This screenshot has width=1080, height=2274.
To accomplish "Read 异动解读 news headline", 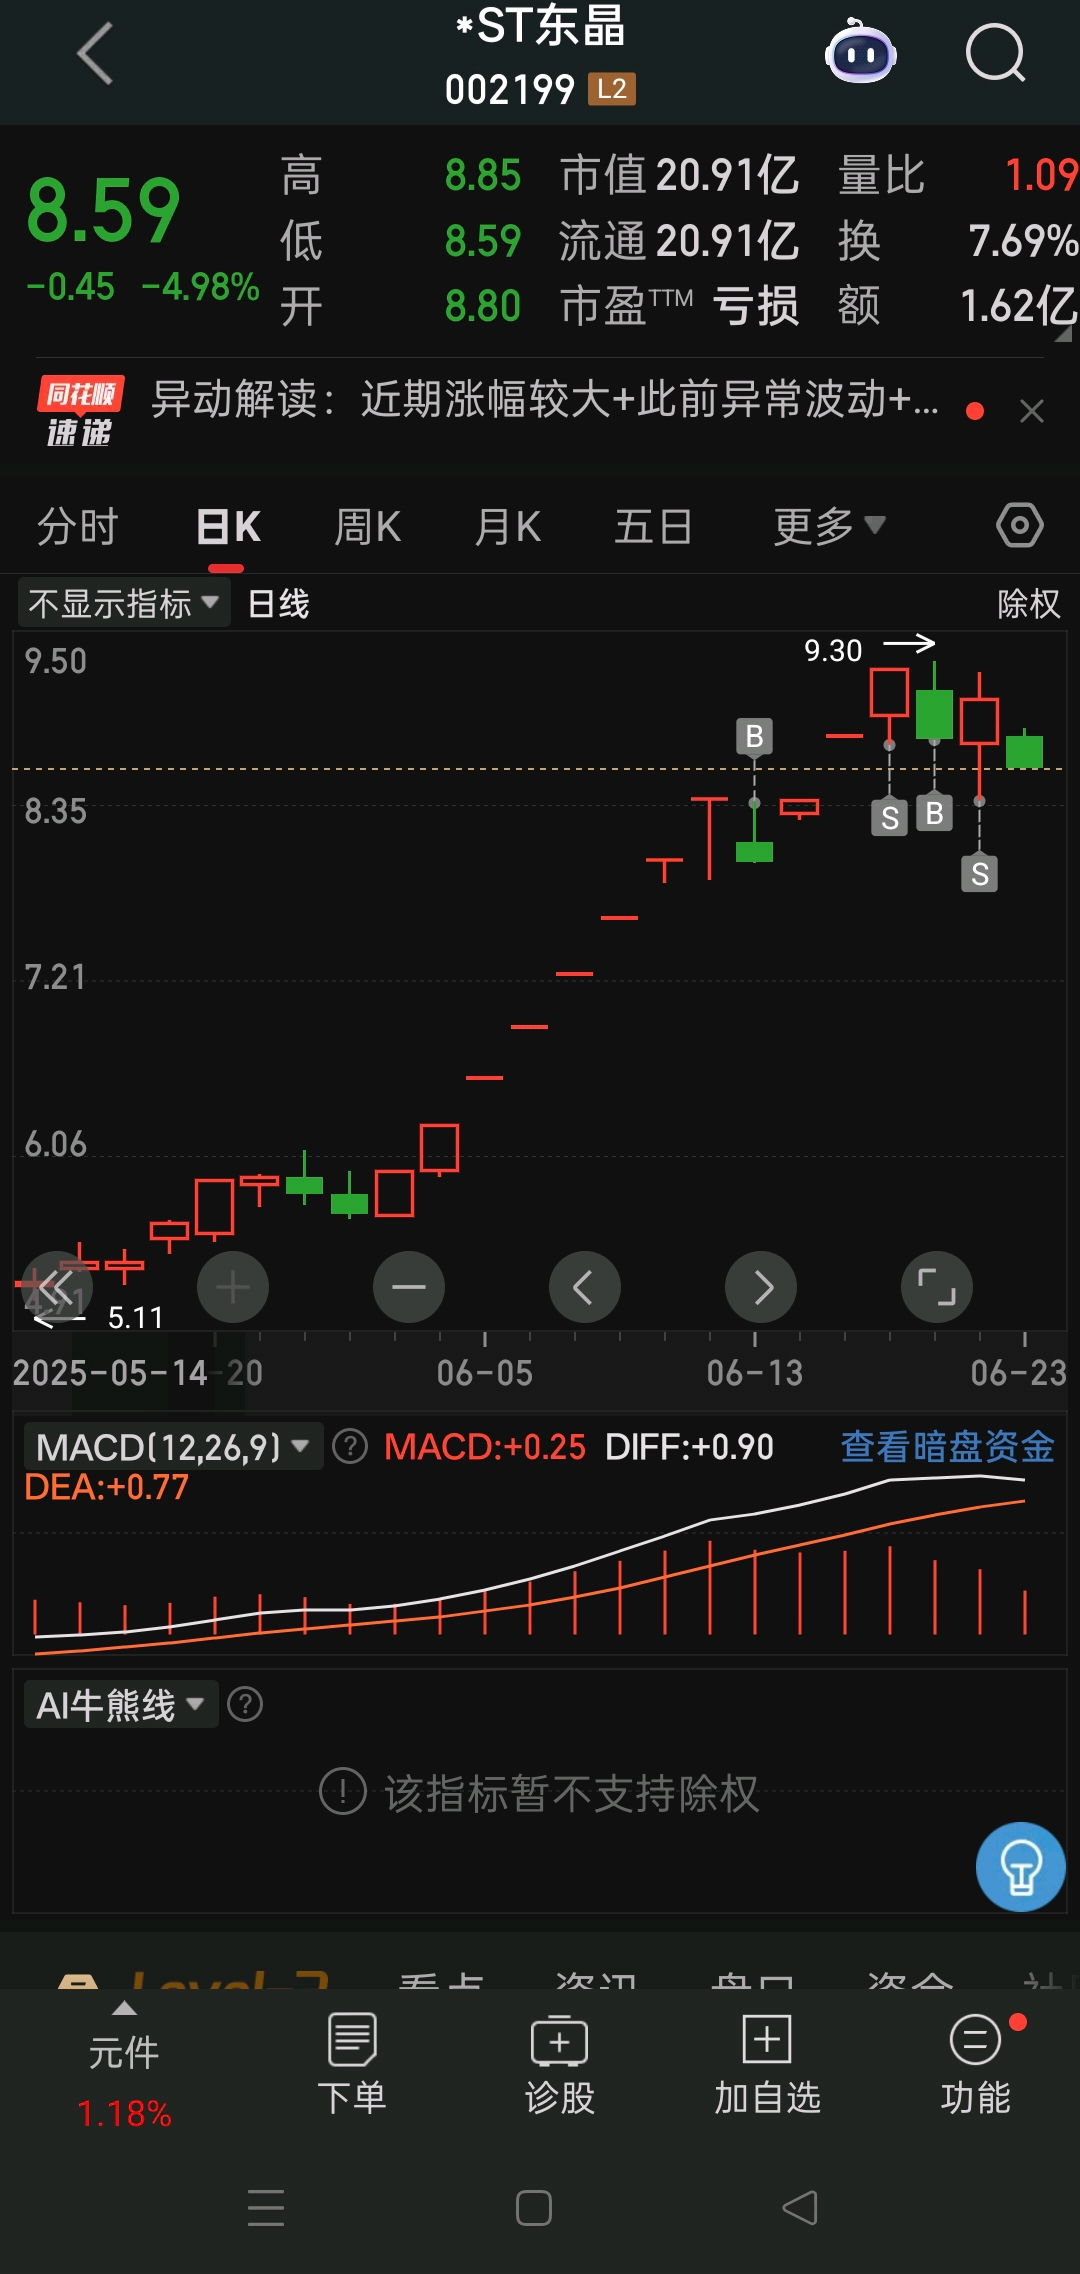I will pyautogui.click(x=545, y=399).
